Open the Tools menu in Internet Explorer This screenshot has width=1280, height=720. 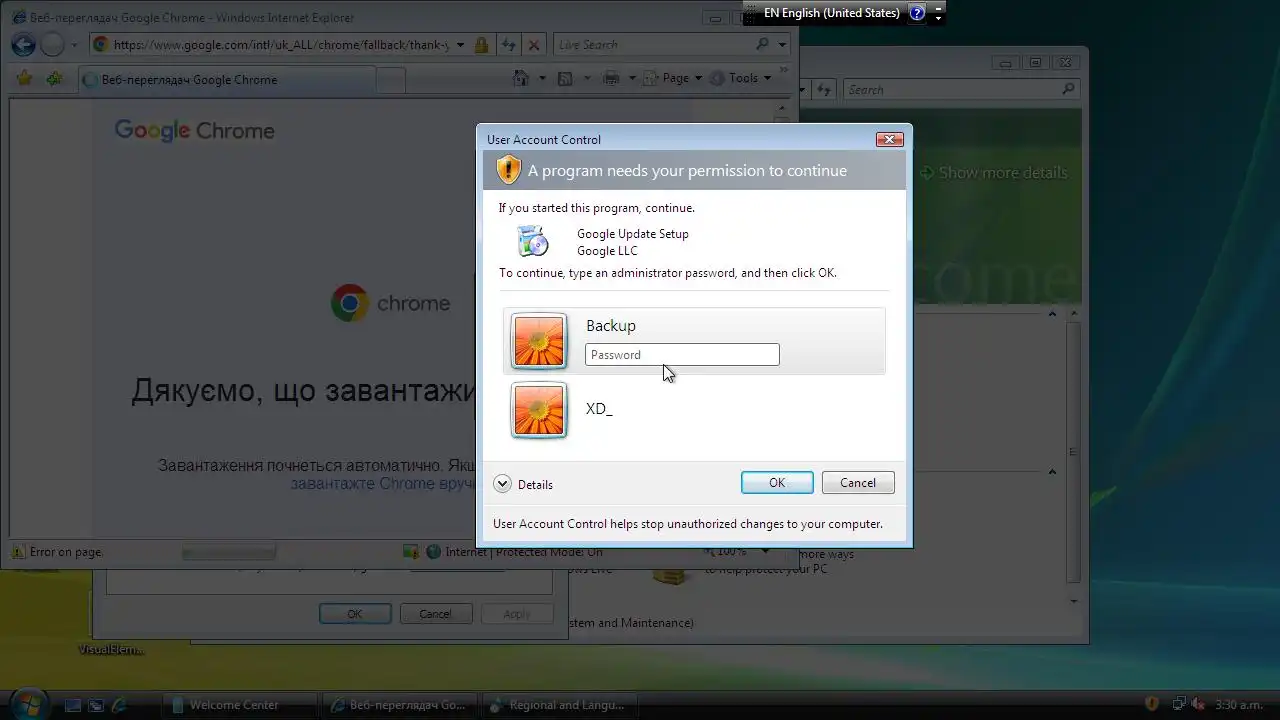pyautogui.click(x=741, y=78)
